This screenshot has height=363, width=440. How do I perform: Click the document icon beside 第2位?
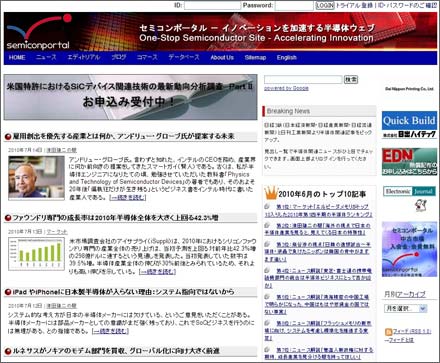[267, 226]
